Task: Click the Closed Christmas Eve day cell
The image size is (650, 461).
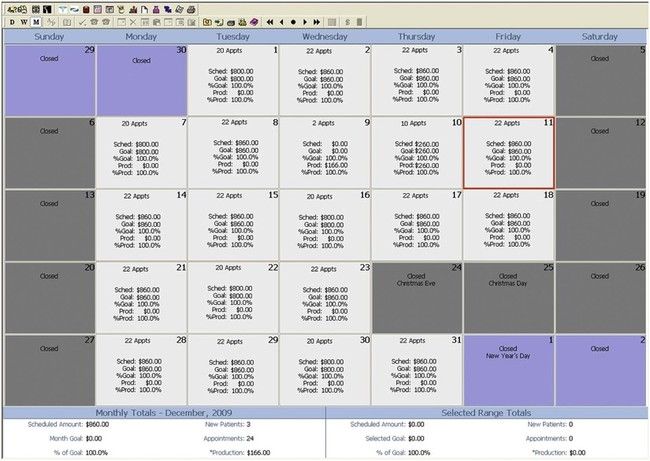Action: [x=417, y=297]
